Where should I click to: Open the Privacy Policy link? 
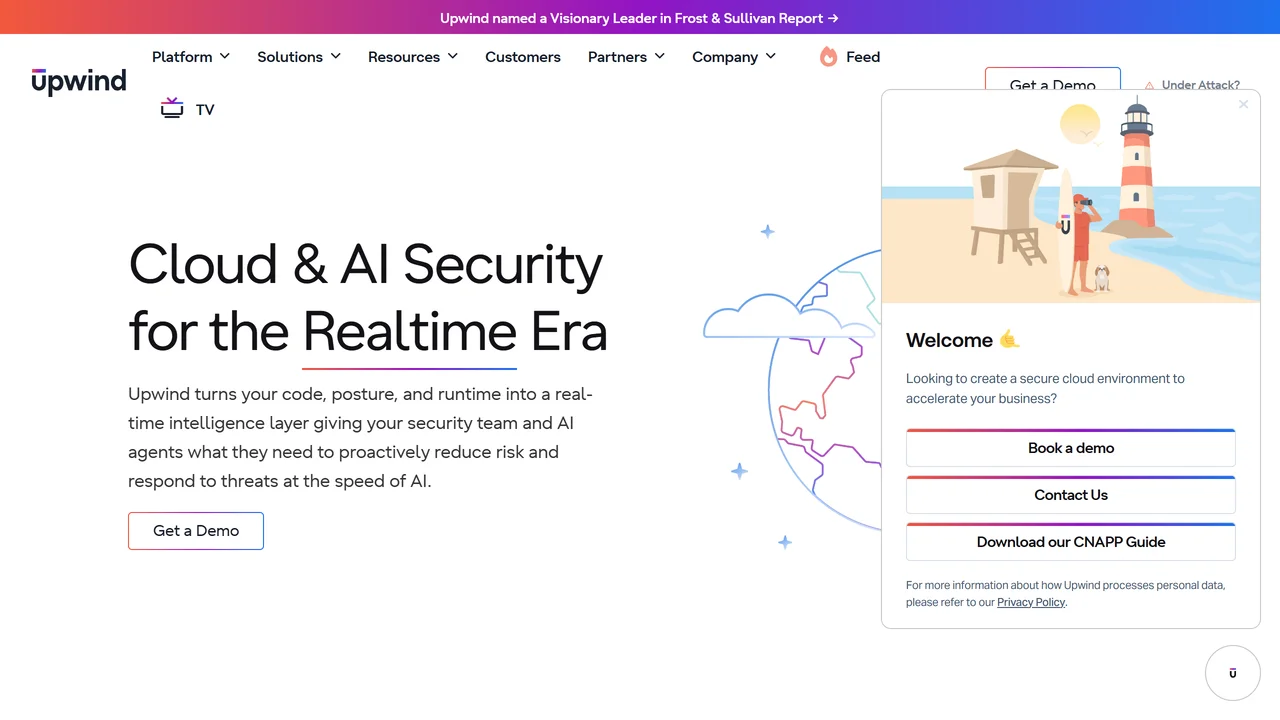(x=1031, y=602)
